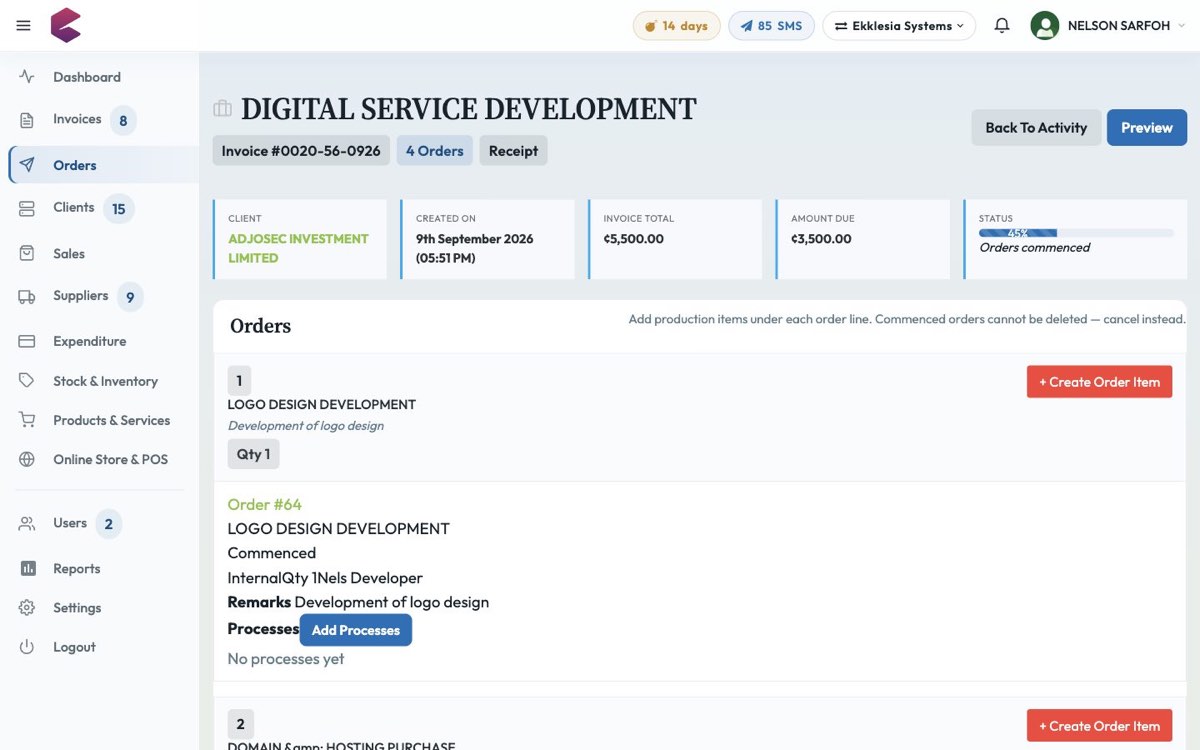
Task: Open Products & Services
Action: (x=112, y=420)
